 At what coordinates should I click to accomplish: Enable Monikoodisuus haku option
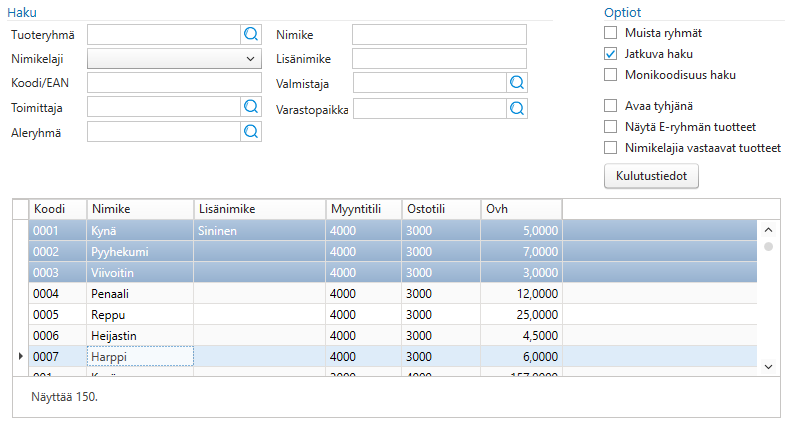click(x=610, y=75)
